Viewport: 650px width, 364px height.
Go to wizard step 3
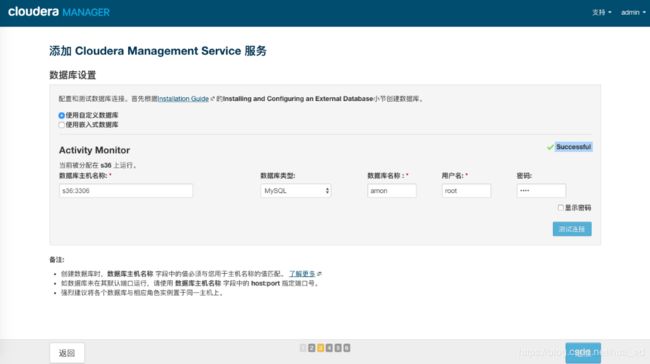click(x=320, y=348)
